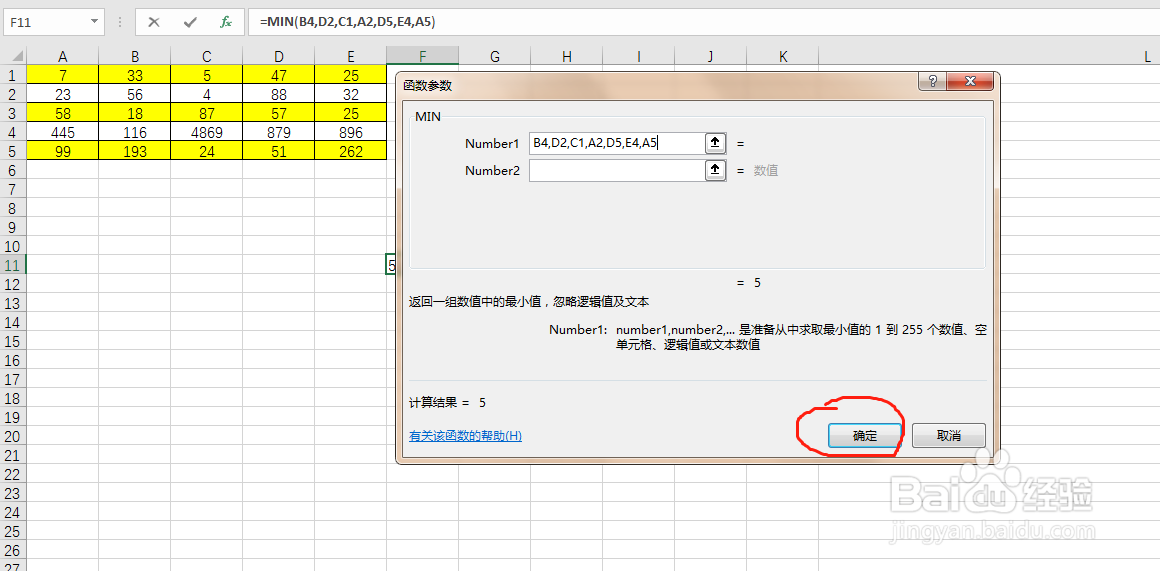
Task: Click cell A3 containing 58
Action: click(63, 114)
